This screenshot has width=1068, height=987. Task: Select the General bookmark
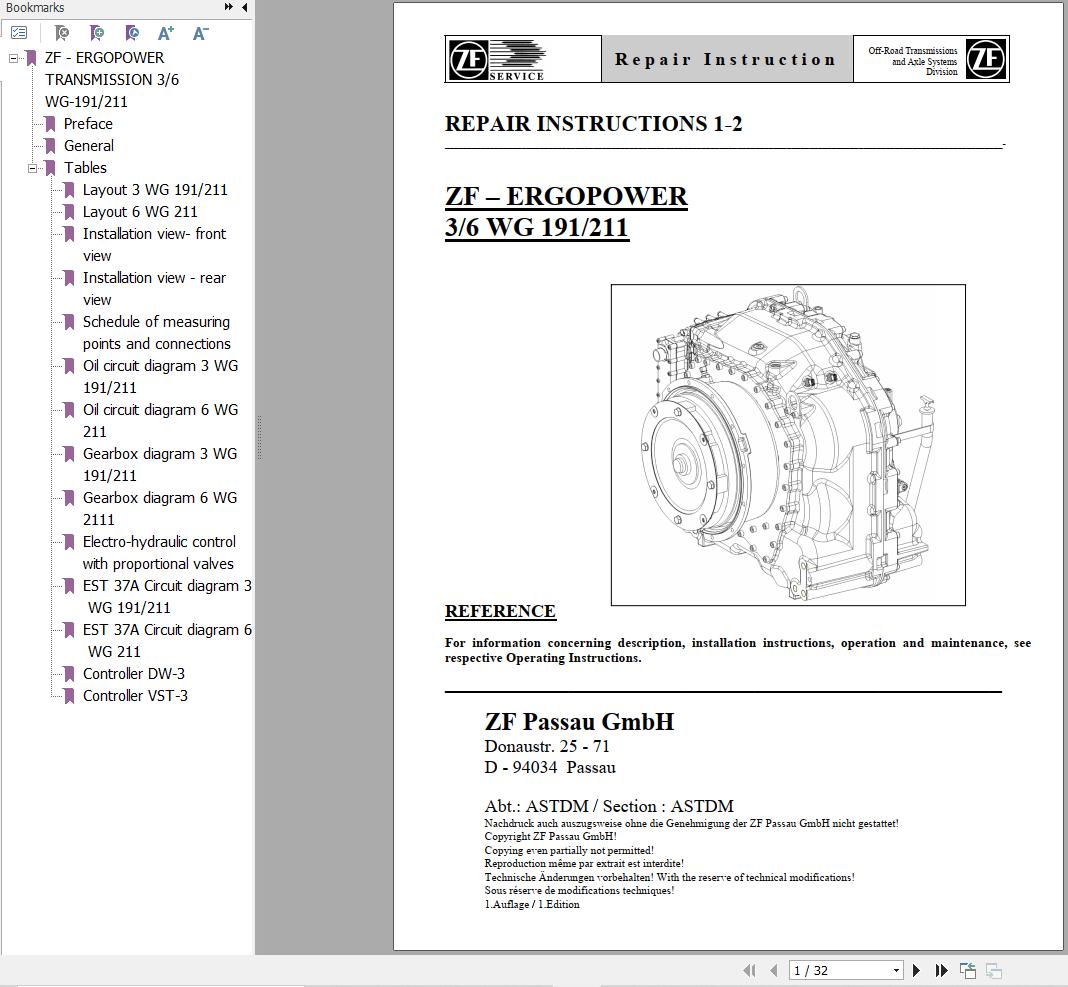pos(89,145)
